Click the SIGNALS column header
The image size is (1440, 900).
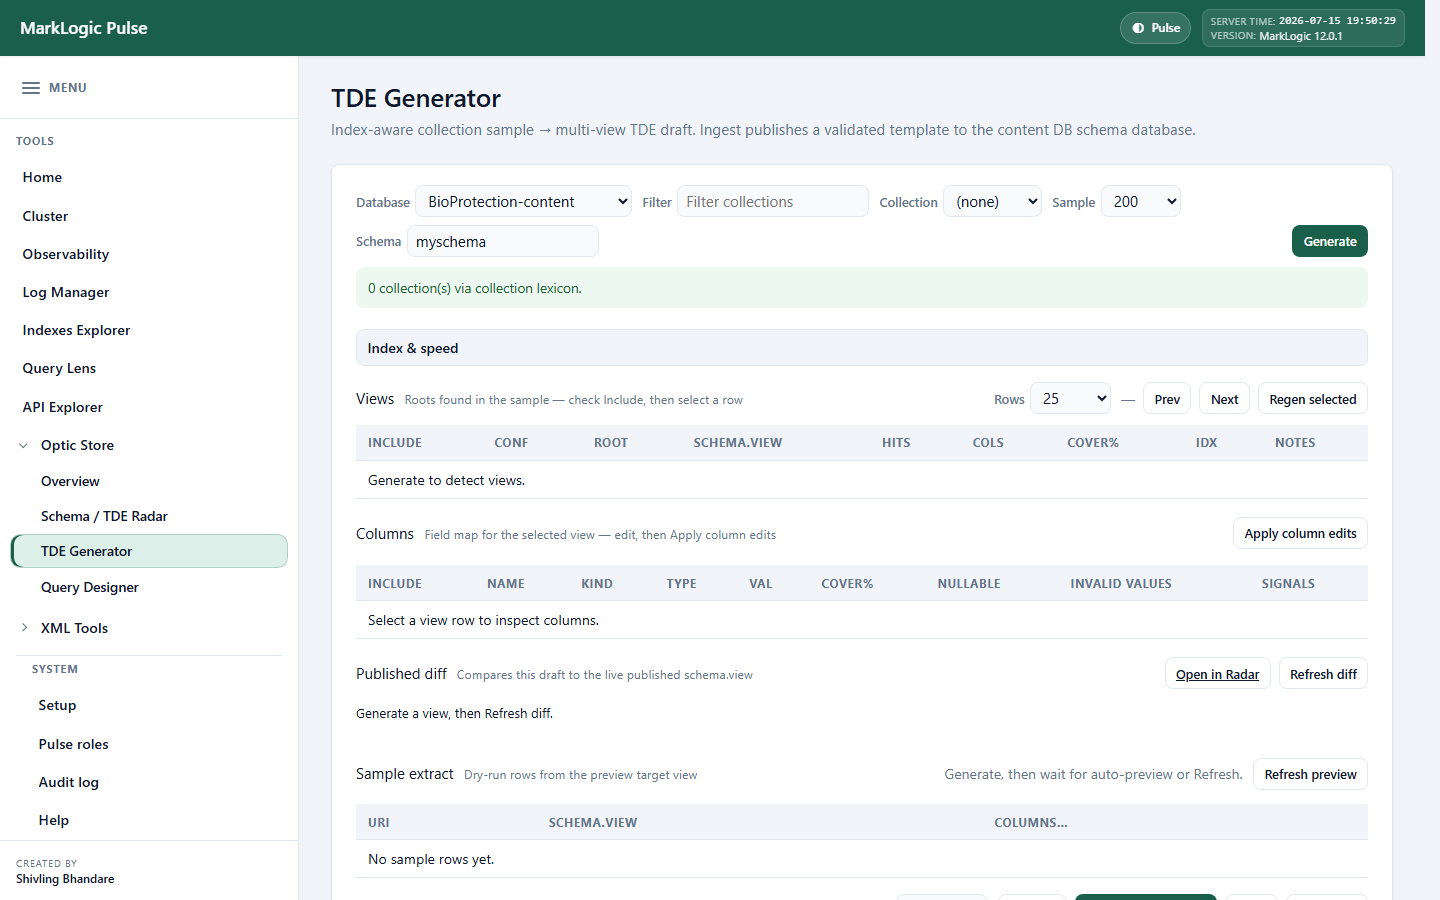(1288, 583)
